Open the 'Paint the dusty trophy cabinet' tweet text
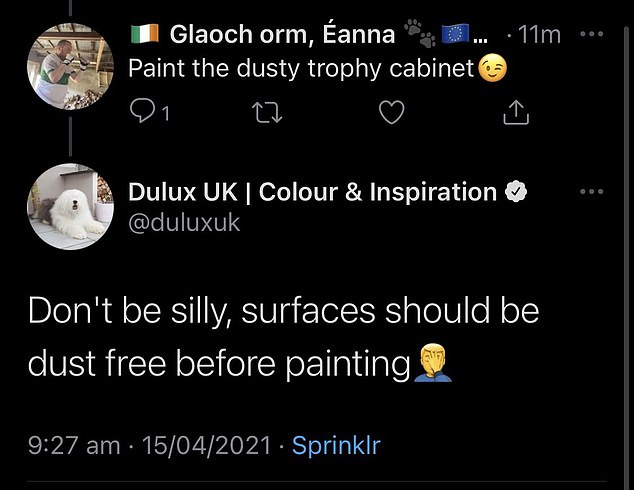Image resolution: width=634 pixels, height=490 pixels. pos(301,68)
